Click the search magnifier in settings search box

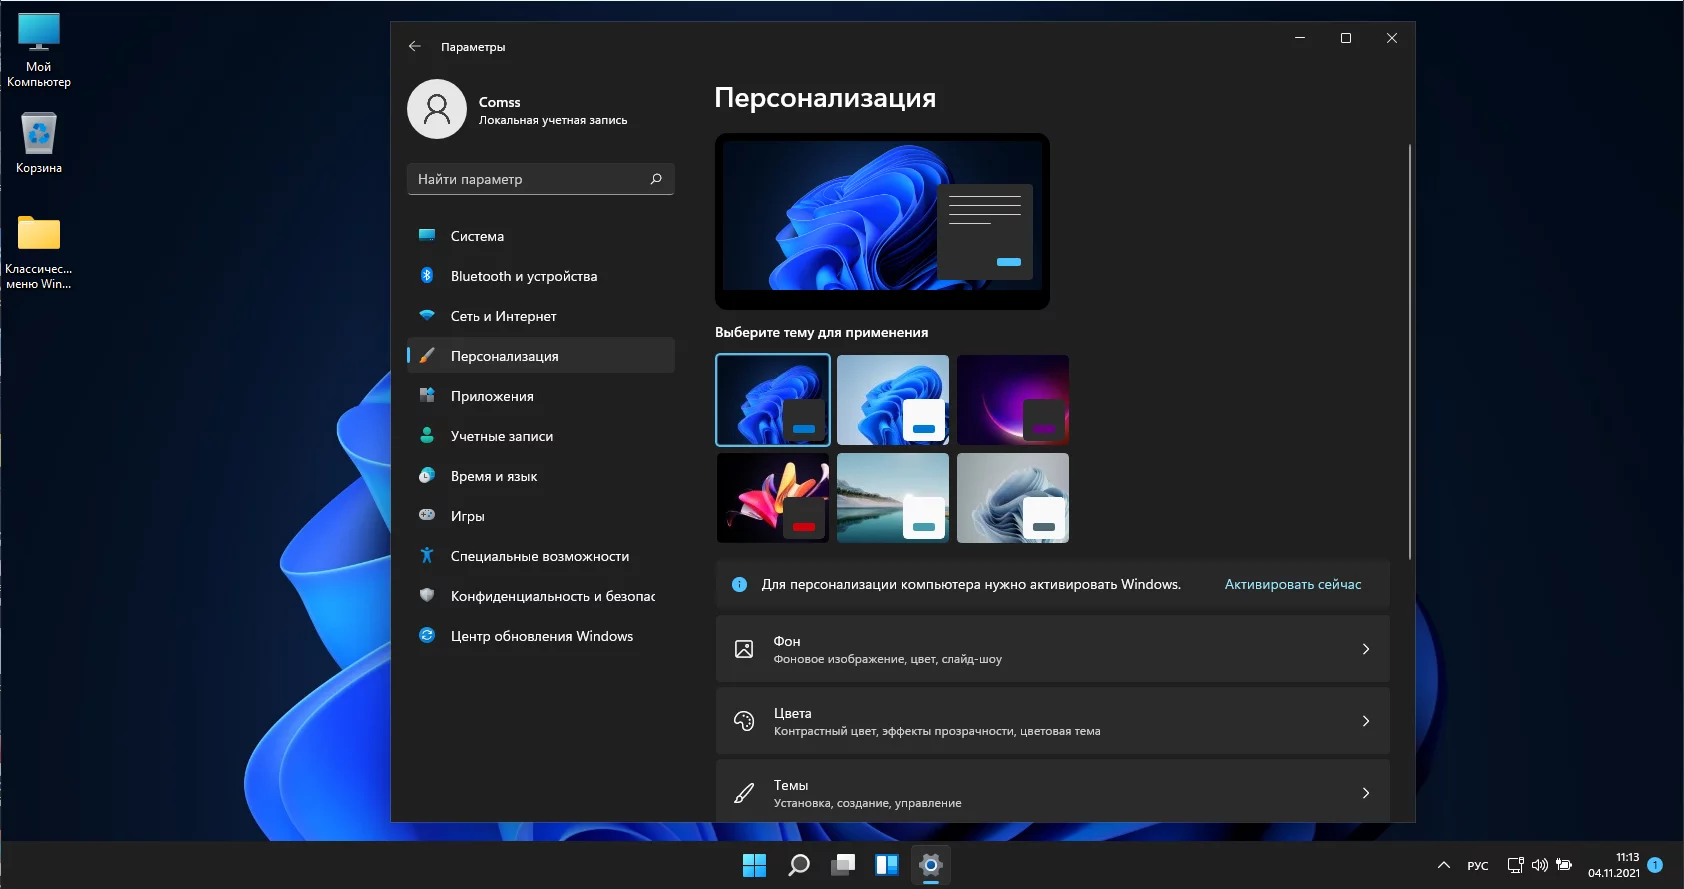[x=656, y=179]
